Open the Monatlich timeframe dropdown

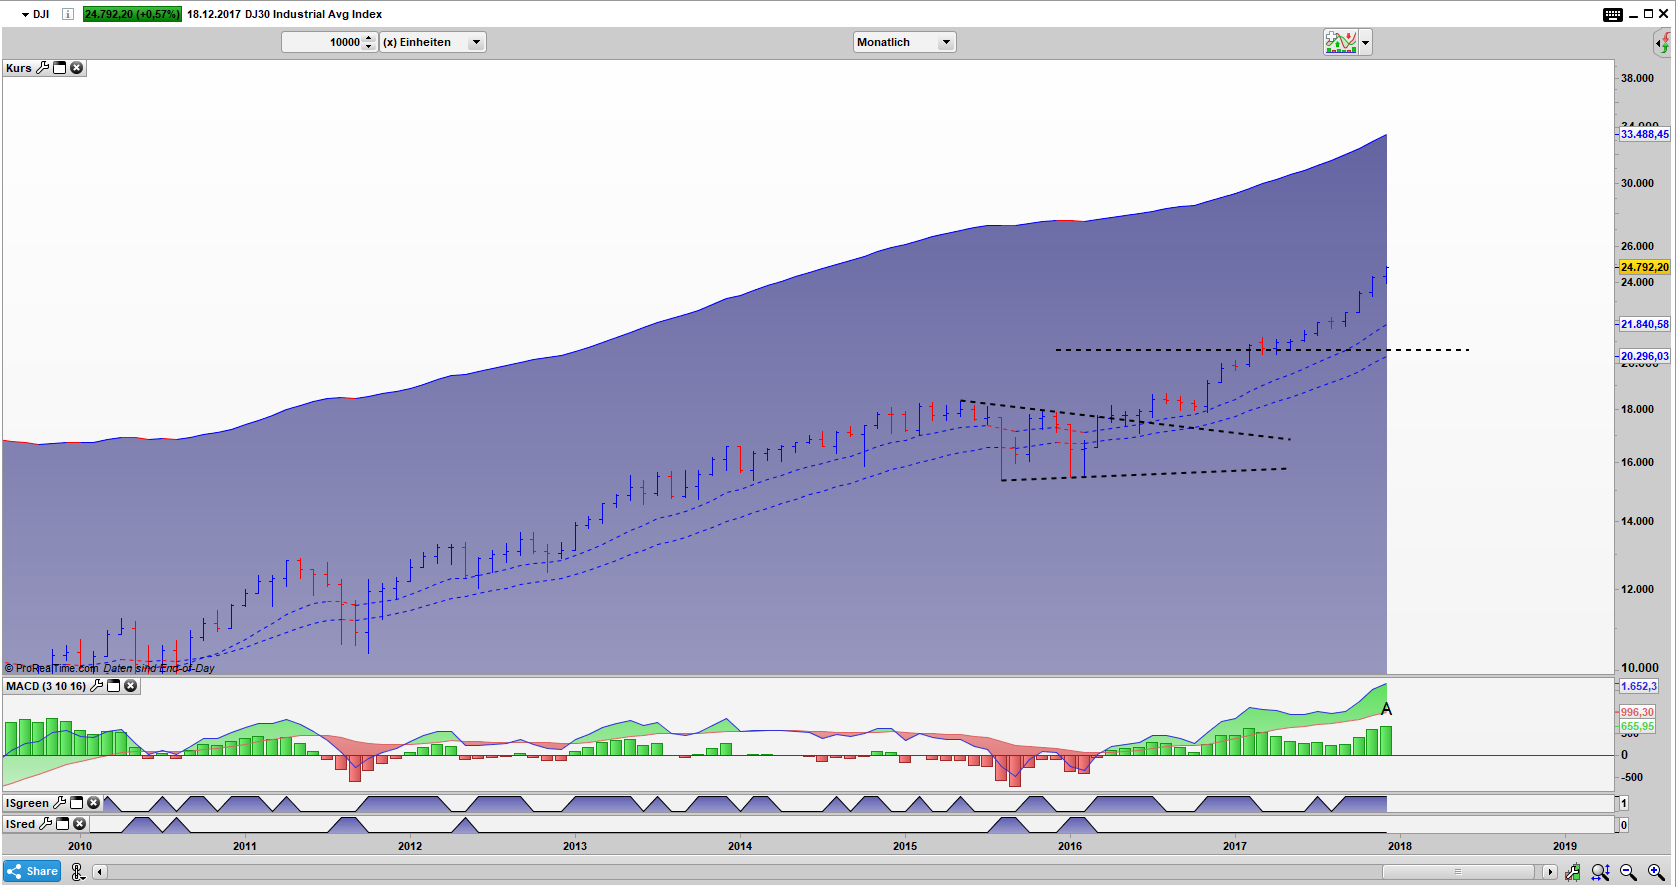(905, 42)
